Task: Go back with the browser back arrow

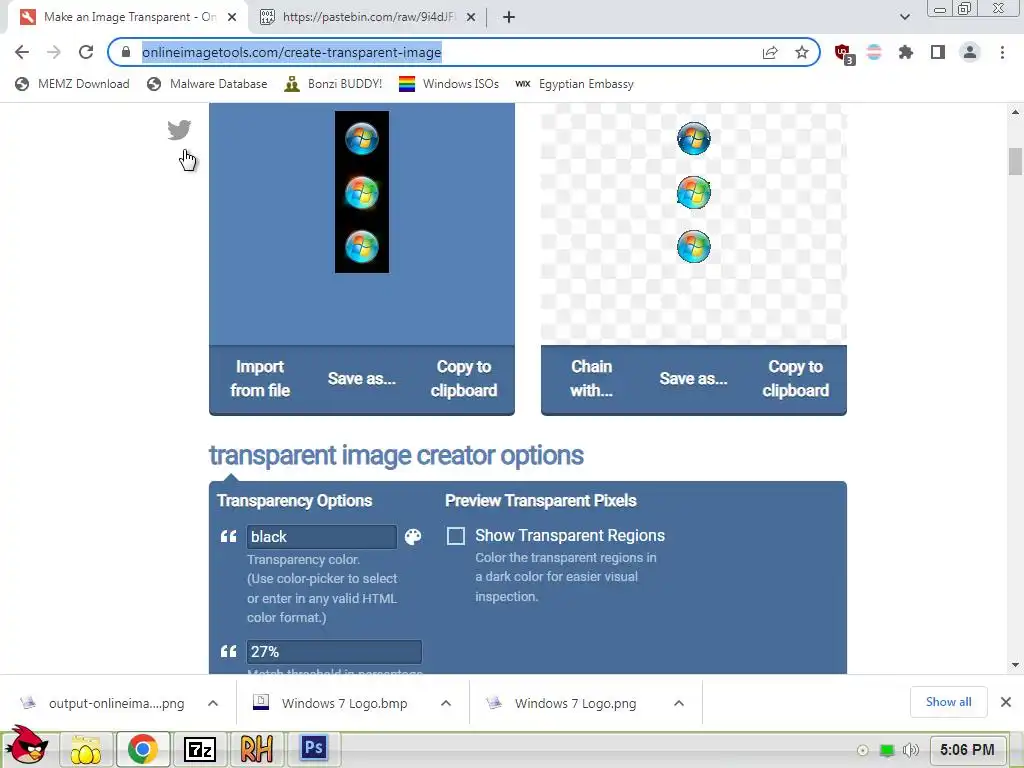Action: 22,52
